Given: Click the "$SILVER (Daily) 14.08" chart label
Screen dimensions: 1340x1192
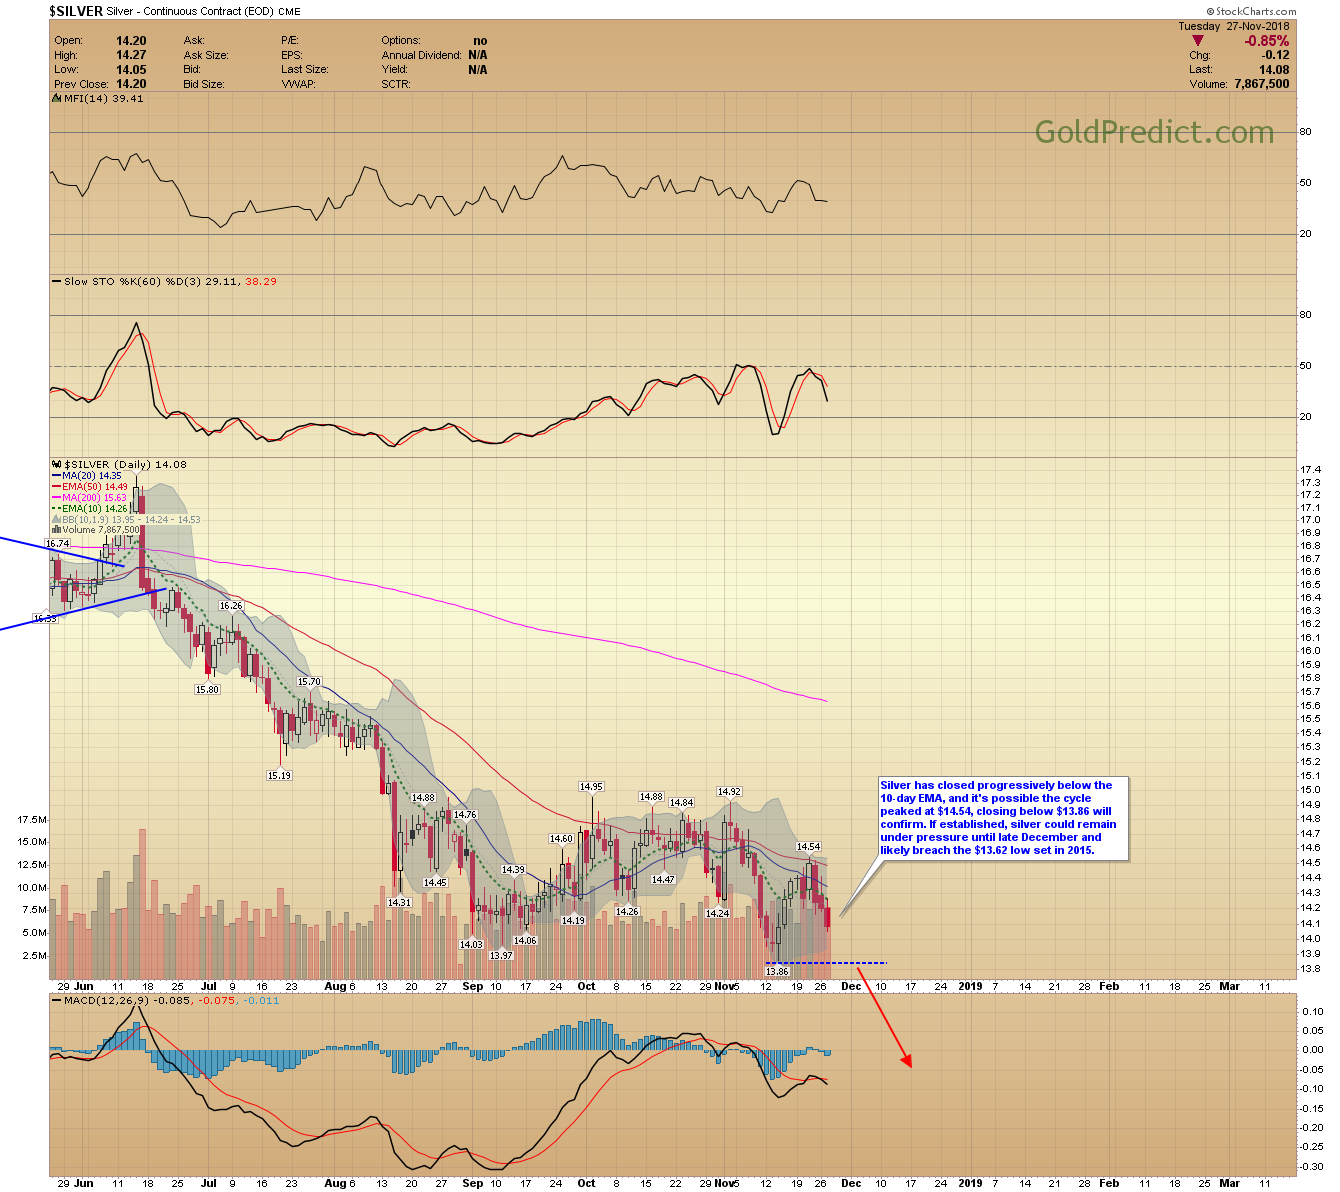Looking at the screenshot, I should pyautogui.click(x=125, y=465).
